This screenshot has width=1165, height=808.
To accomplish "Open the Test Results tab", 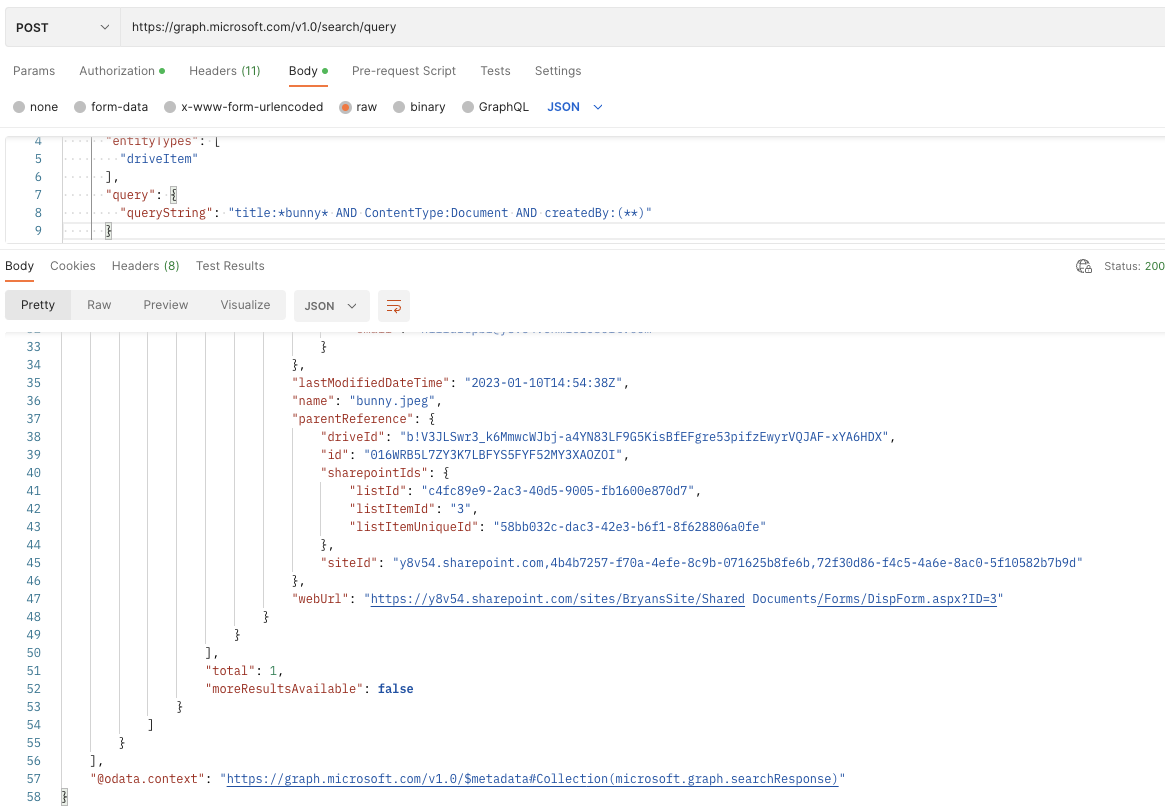I will (x=229, y=266).
